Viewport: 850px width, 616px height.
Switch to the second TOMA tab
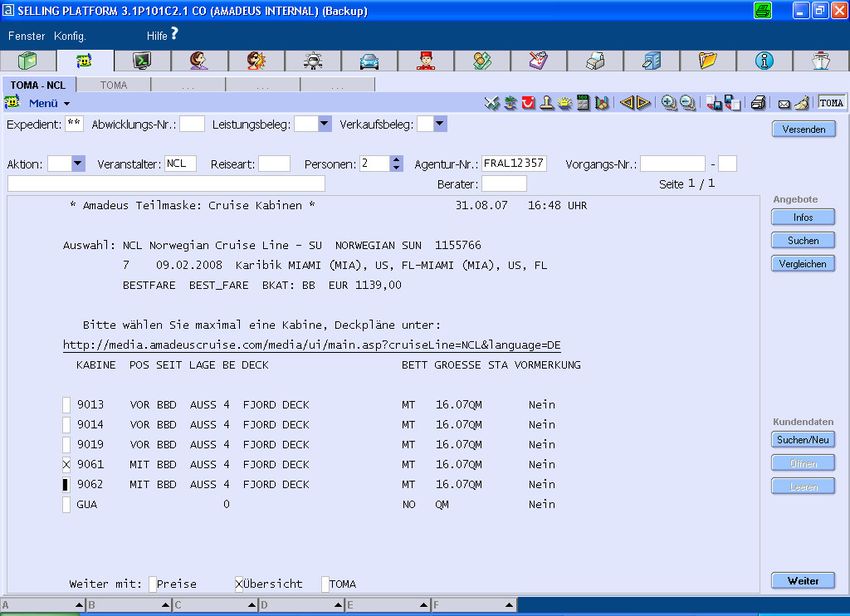114,85
